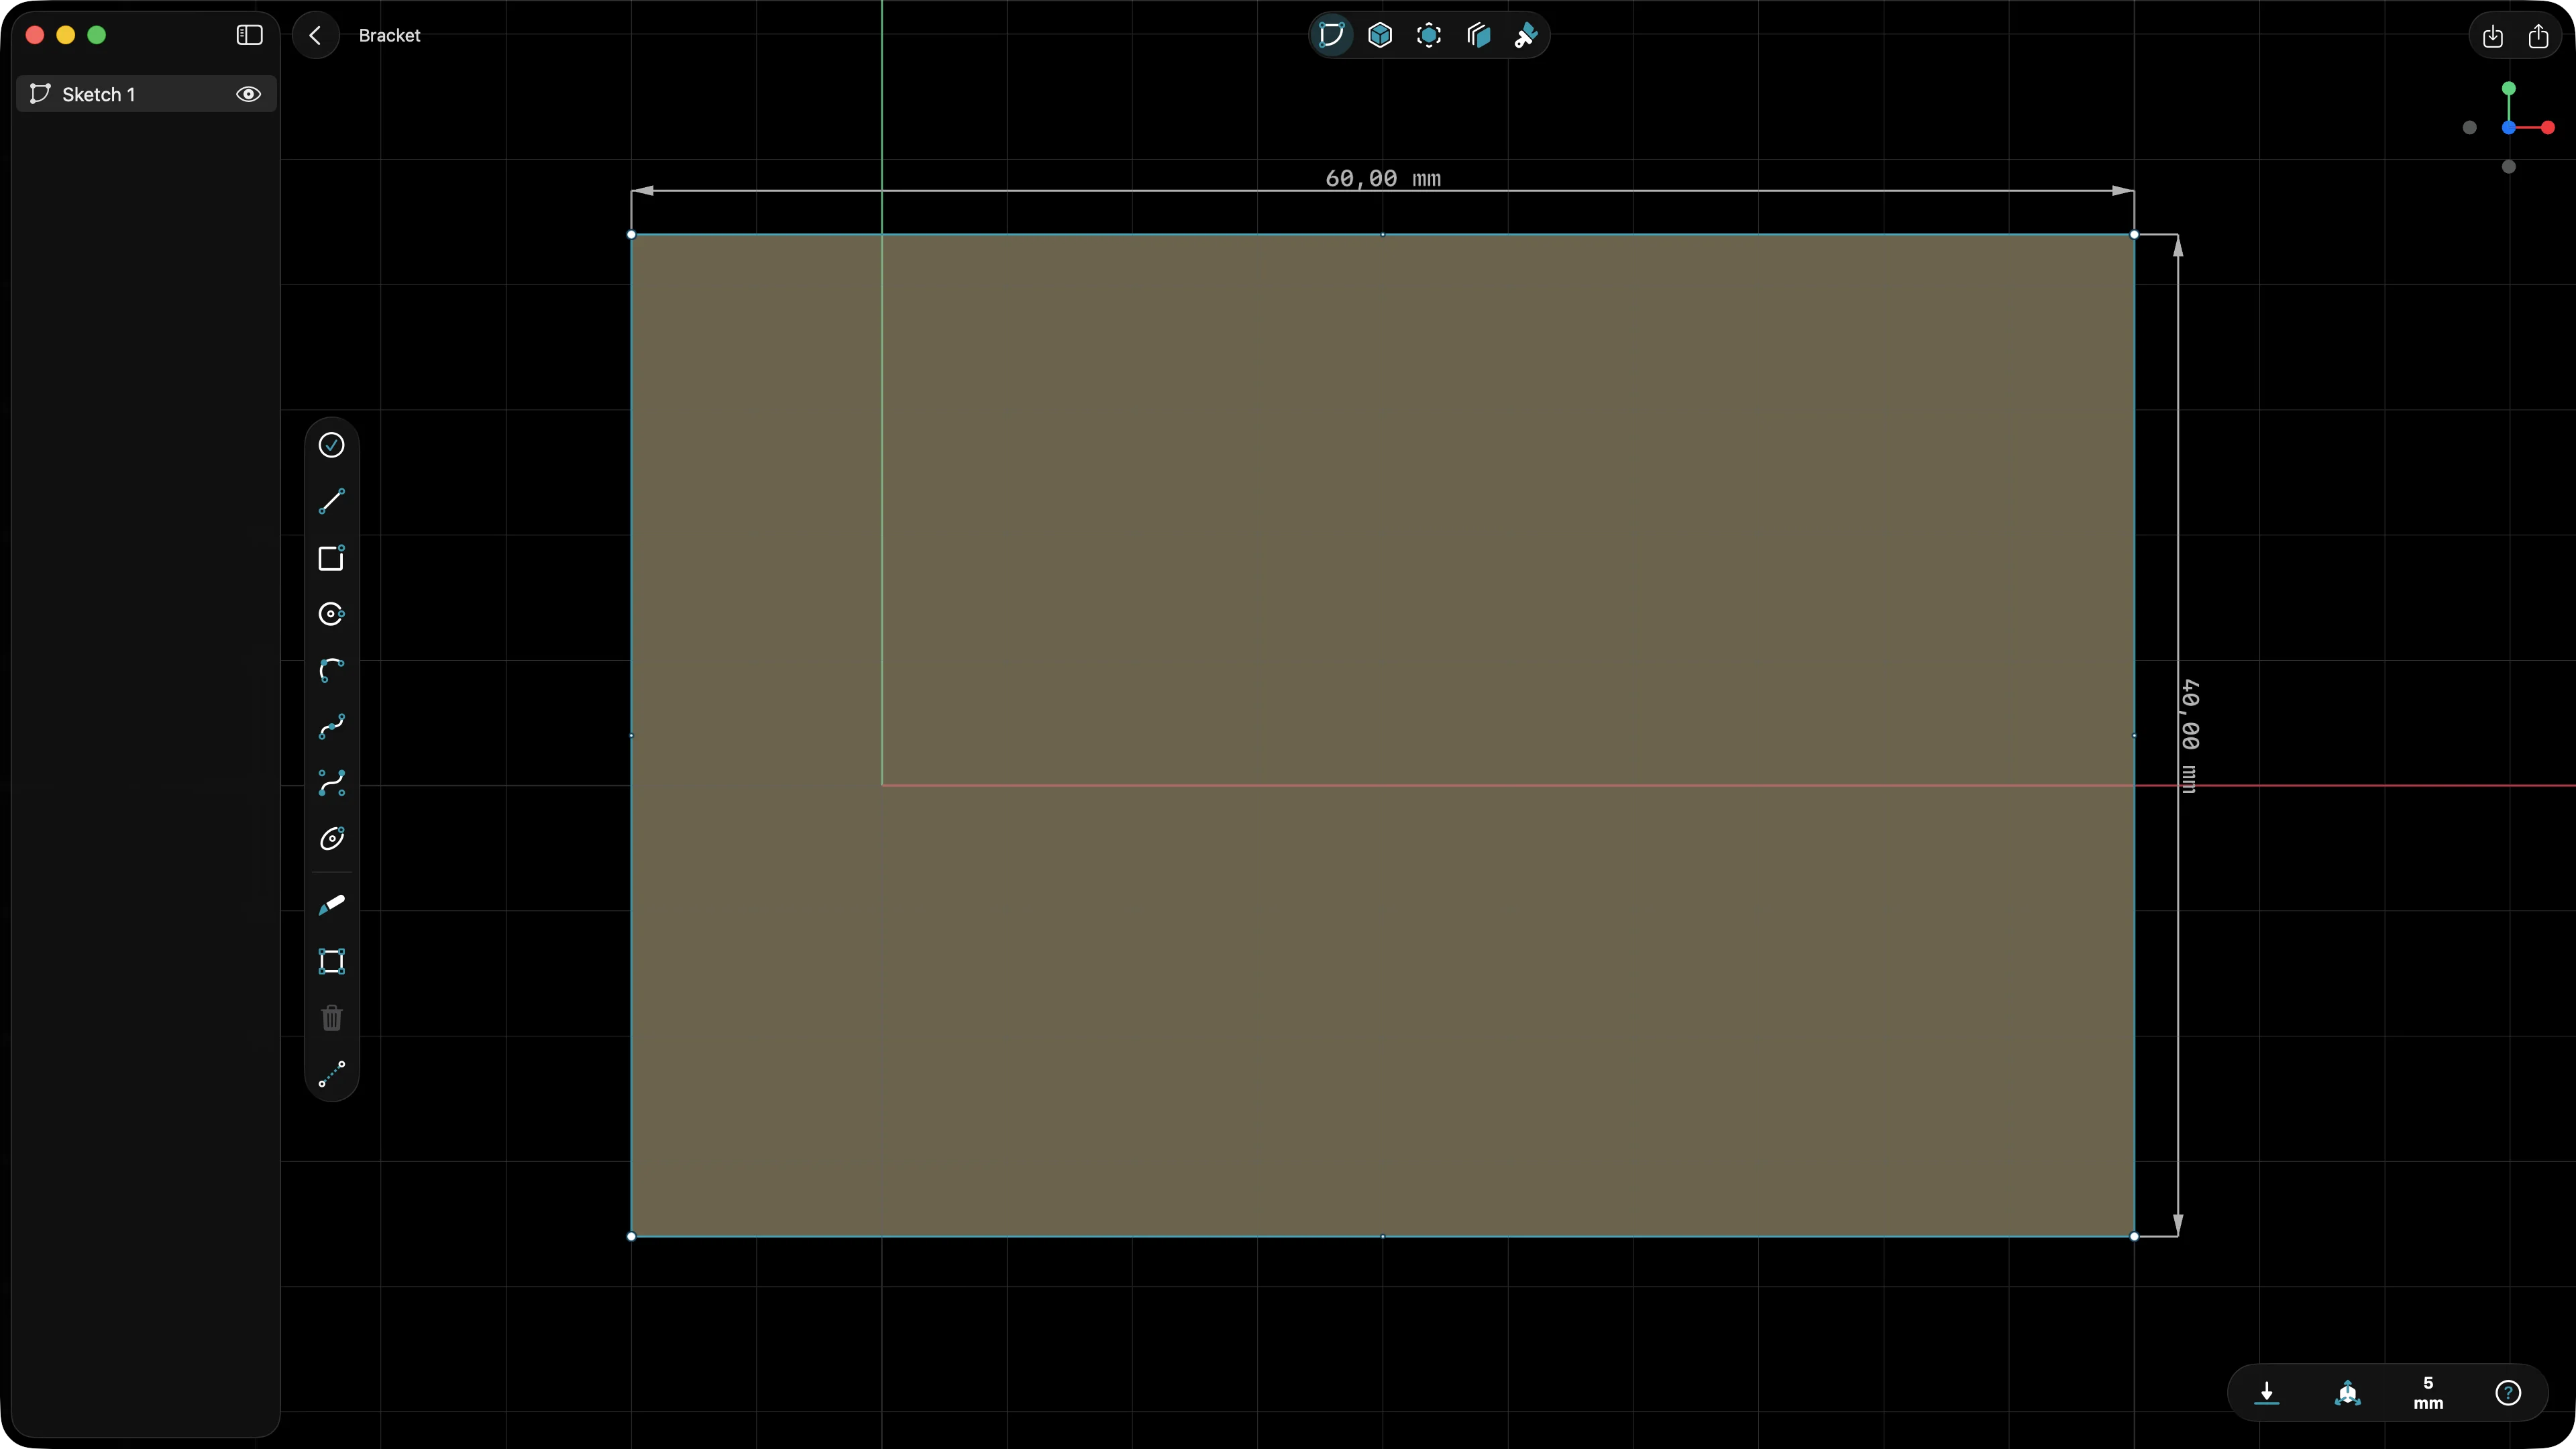This screenshot has width=2576, height=1449.
Task: Click the blue Z-axis orientation dot
Action: coord(2508,127)
